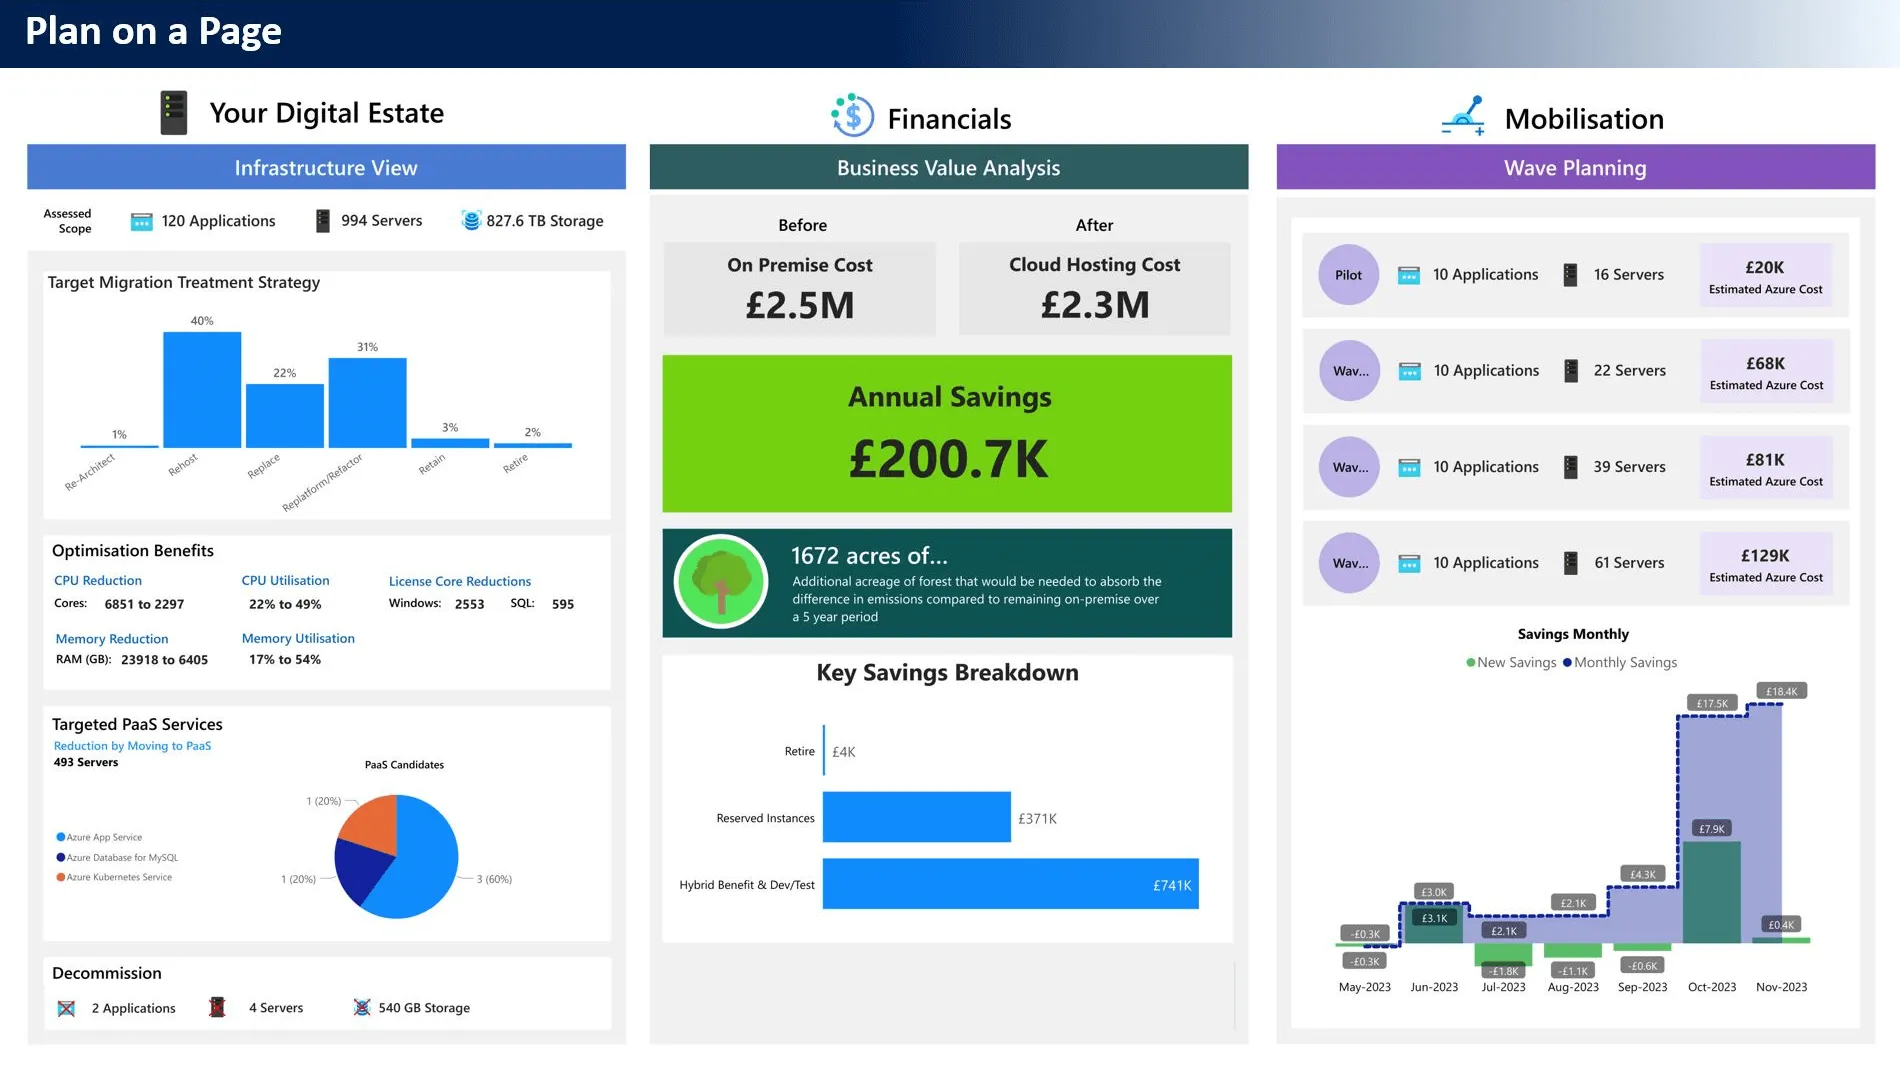
Task: Click the server icon beside 39 Servers
Action: (x=1571, y=467)
